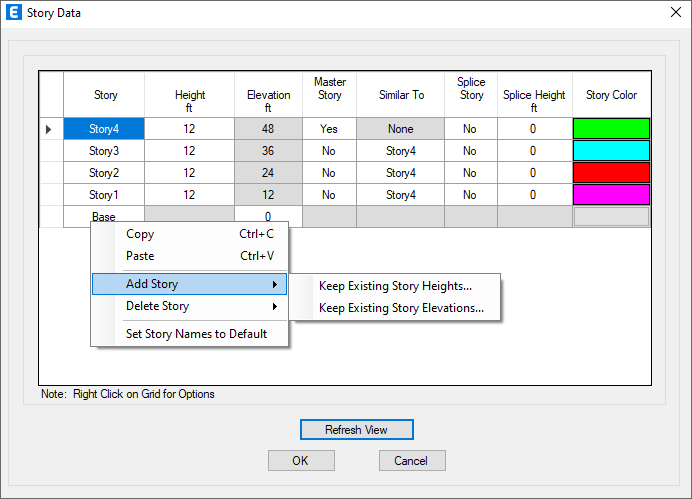
Task: Select the Story1 Height cell
Action: (189, 195)
